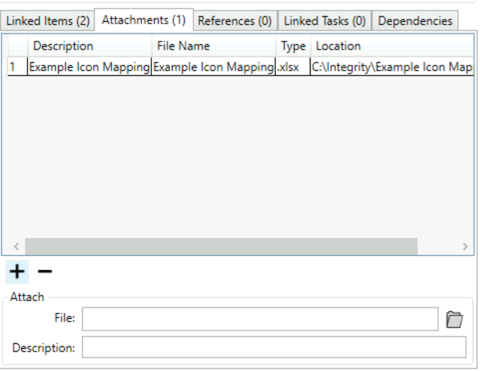480x371 pixels.
Task: Sort by the File Name column header
Action: [214, 46]
